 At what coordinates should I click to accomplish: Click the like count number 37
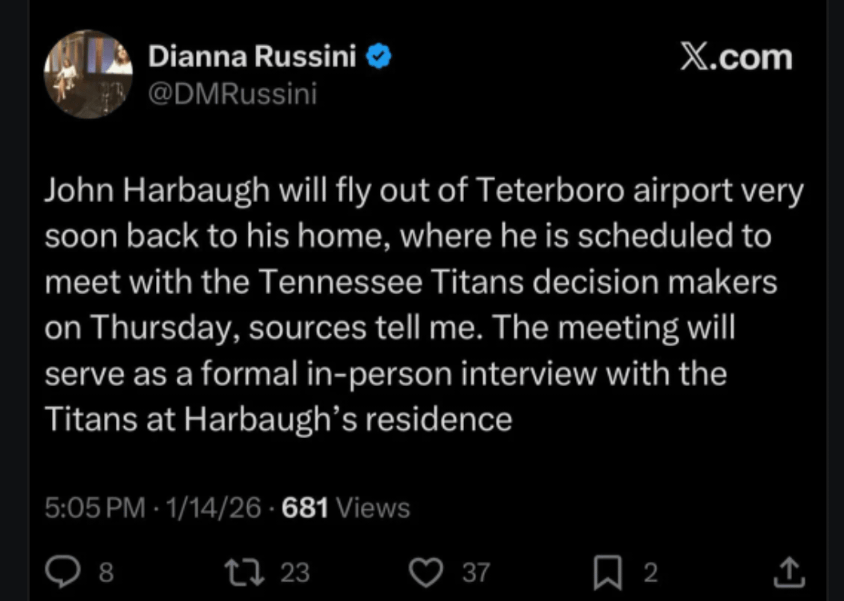point(475,573)
